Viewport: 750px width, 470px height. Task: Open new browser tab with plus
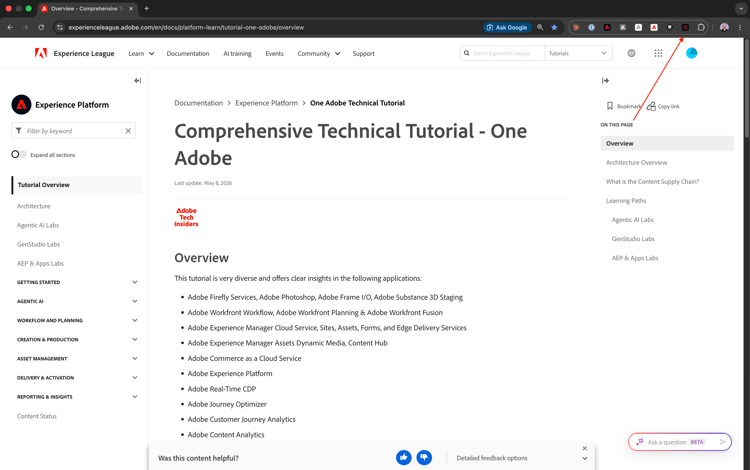(146, 8)
